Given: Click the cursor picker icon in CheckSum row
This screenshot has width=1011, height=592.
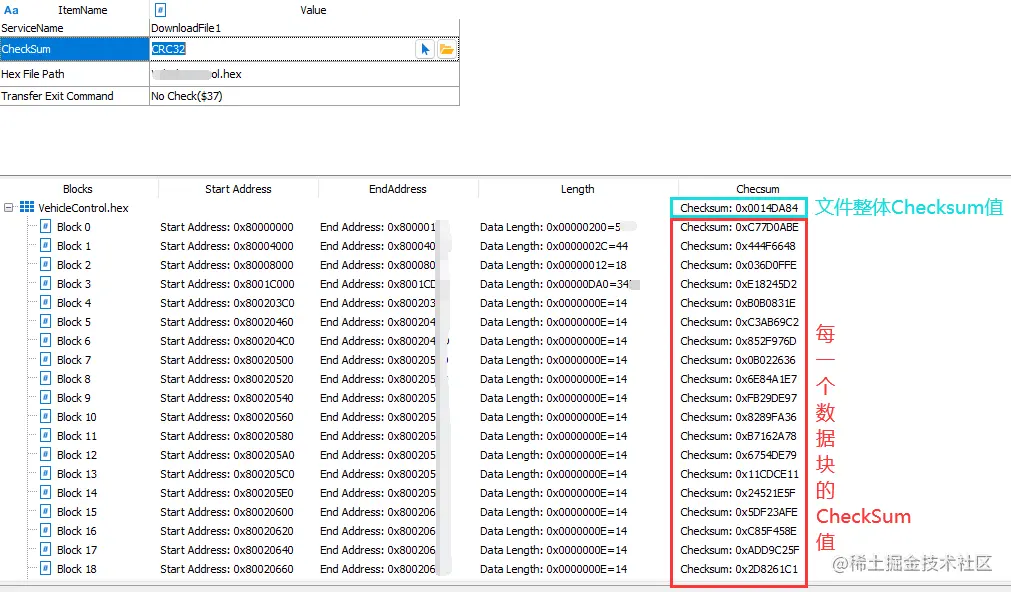Looking at the screenshot, I should pyautogui.click(x=425, y=49).
